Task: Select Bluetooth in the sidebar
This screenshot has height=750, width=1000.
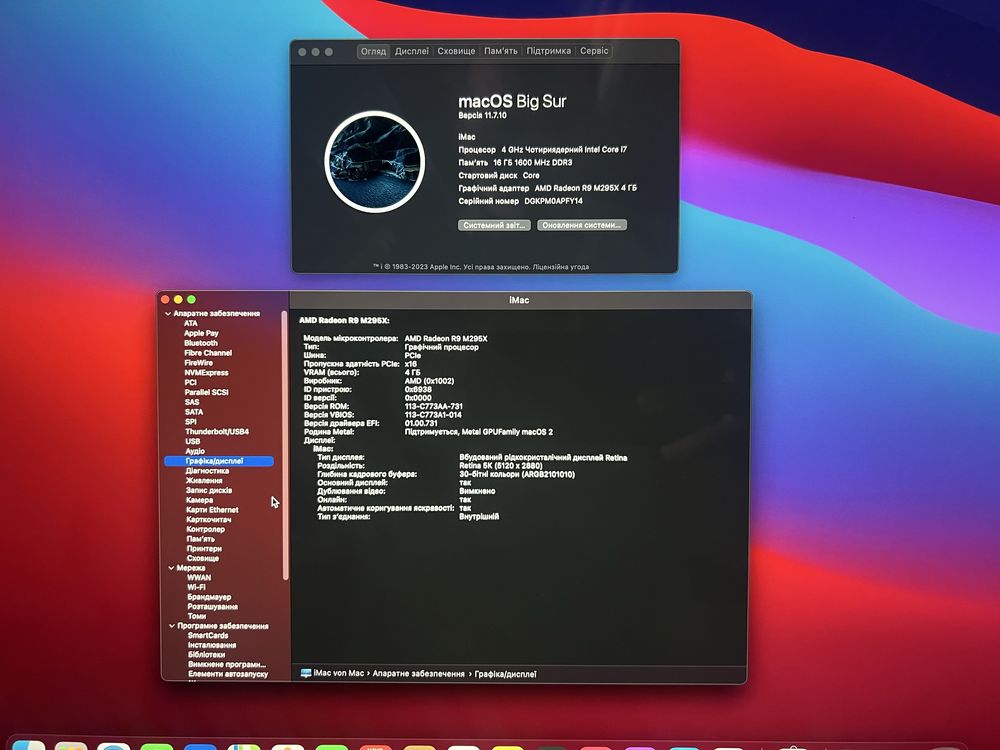Action: (201, 343)
